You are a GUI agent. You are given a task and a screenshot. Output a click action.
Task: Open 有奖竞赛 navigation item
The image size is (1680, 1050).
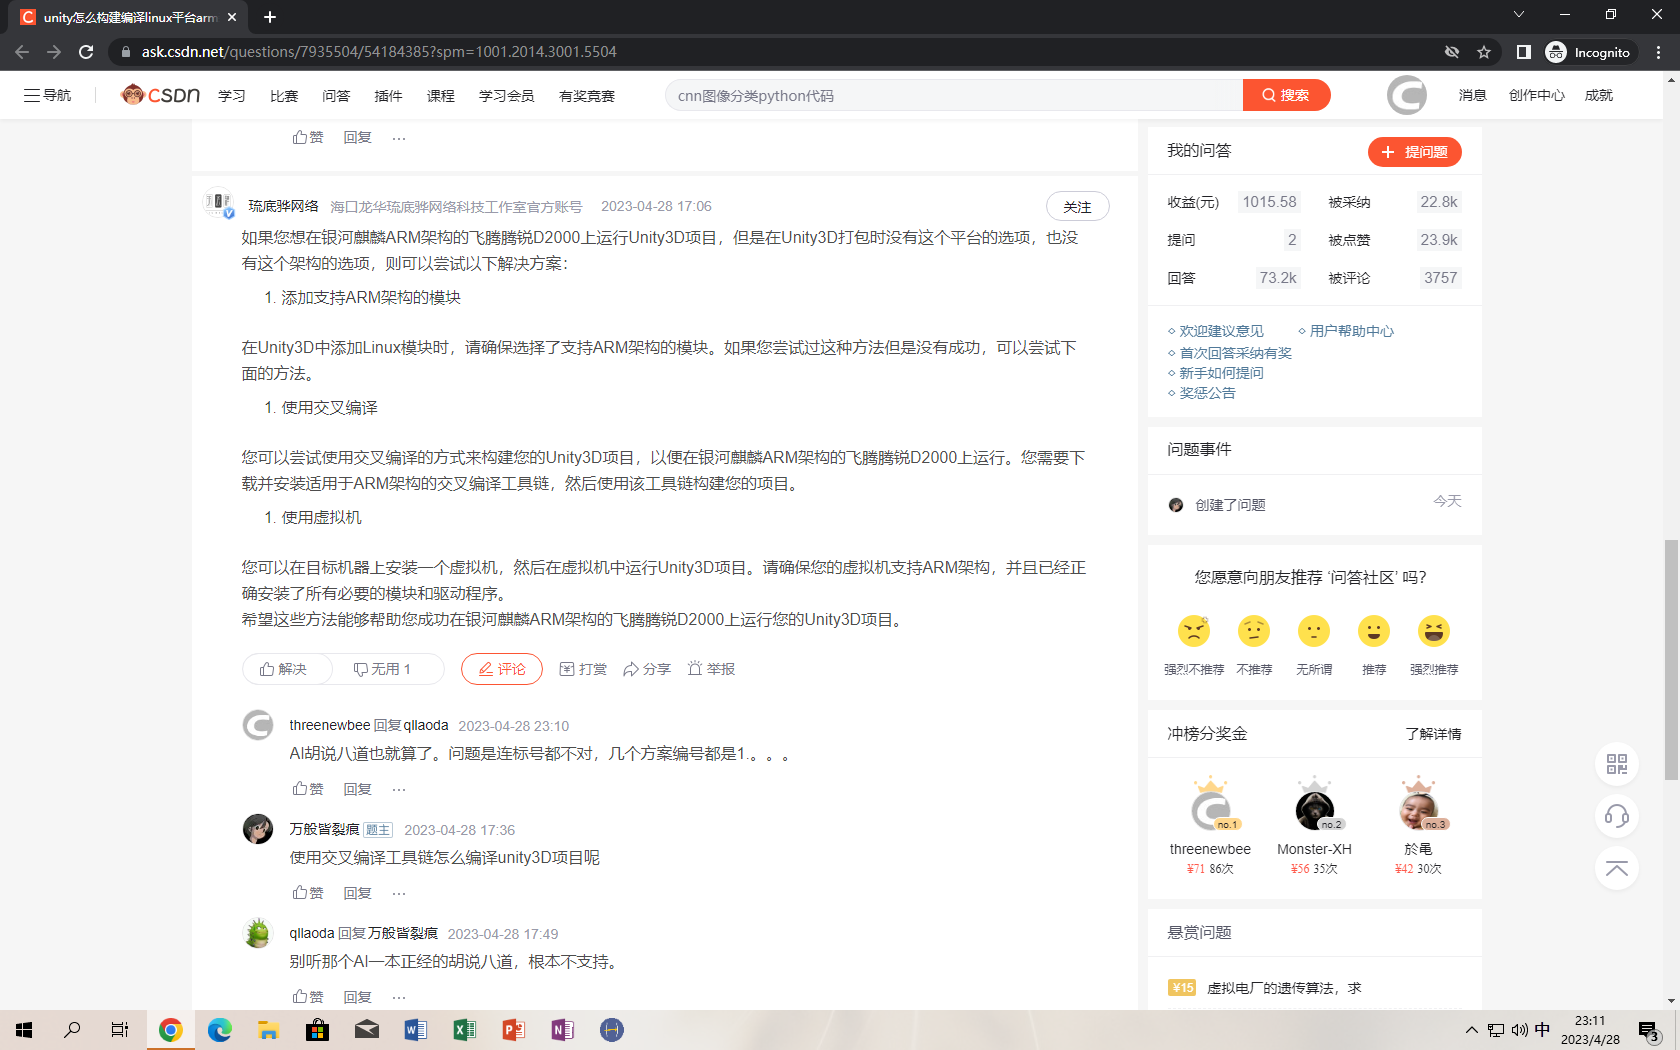click(x=587, y=96)
